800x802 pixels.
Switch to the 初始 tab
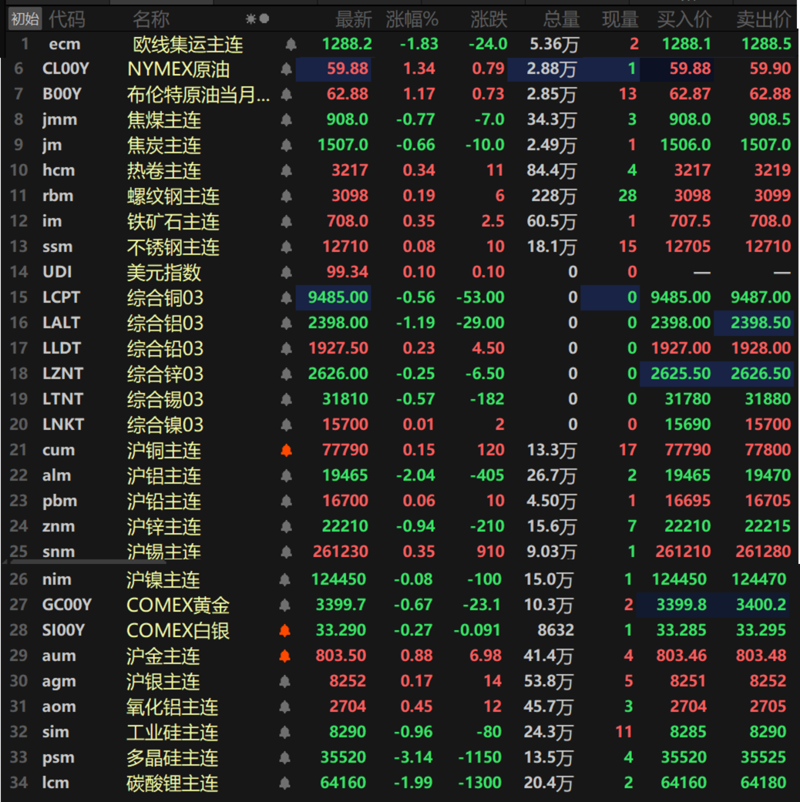(23, 19)
